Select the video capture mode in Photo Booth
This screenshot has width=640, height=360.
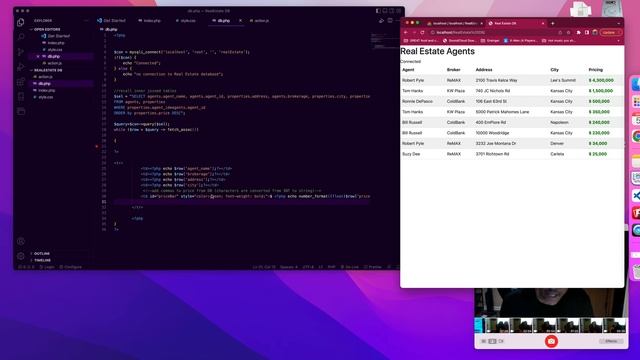(501, 341)
